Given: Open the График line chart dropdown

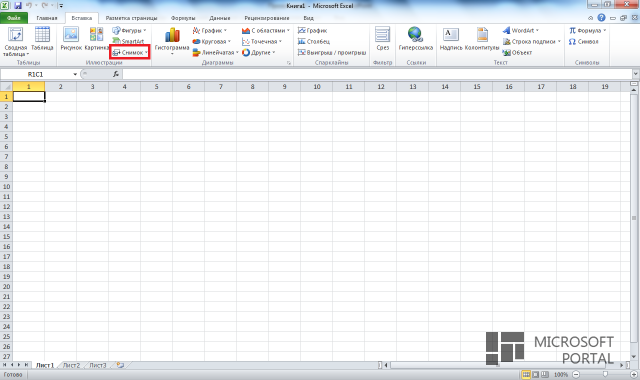Looking at the screenshot, I should coord(209,31).
